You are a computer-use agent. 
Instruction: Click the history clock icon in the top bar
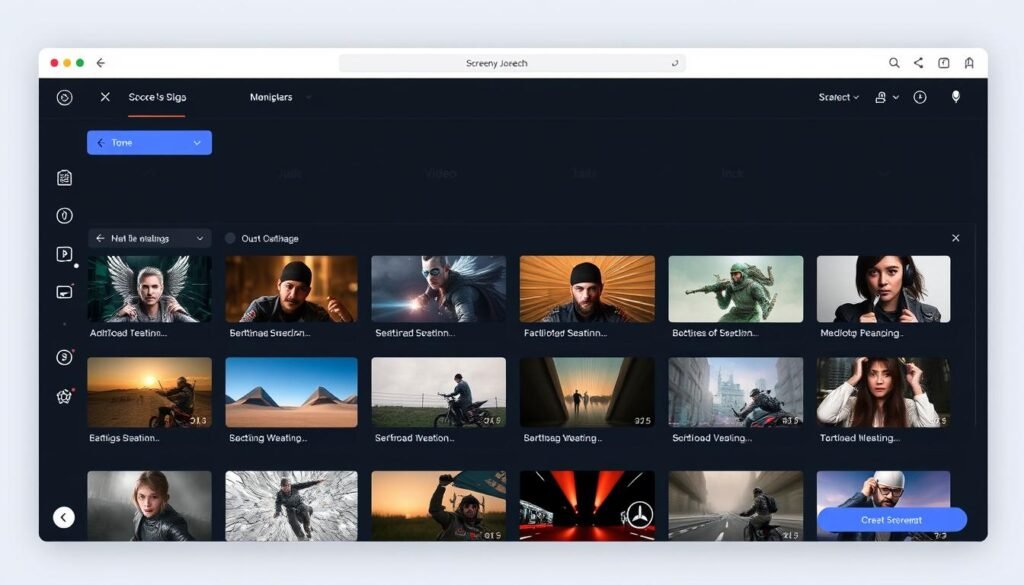click(920, 97)
